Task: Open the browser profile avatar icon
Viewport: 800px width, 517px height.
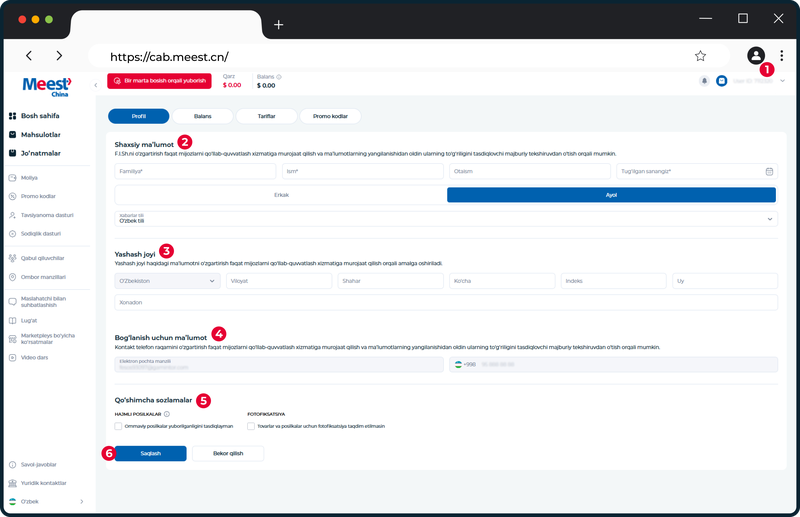Action: coord(756,56)
